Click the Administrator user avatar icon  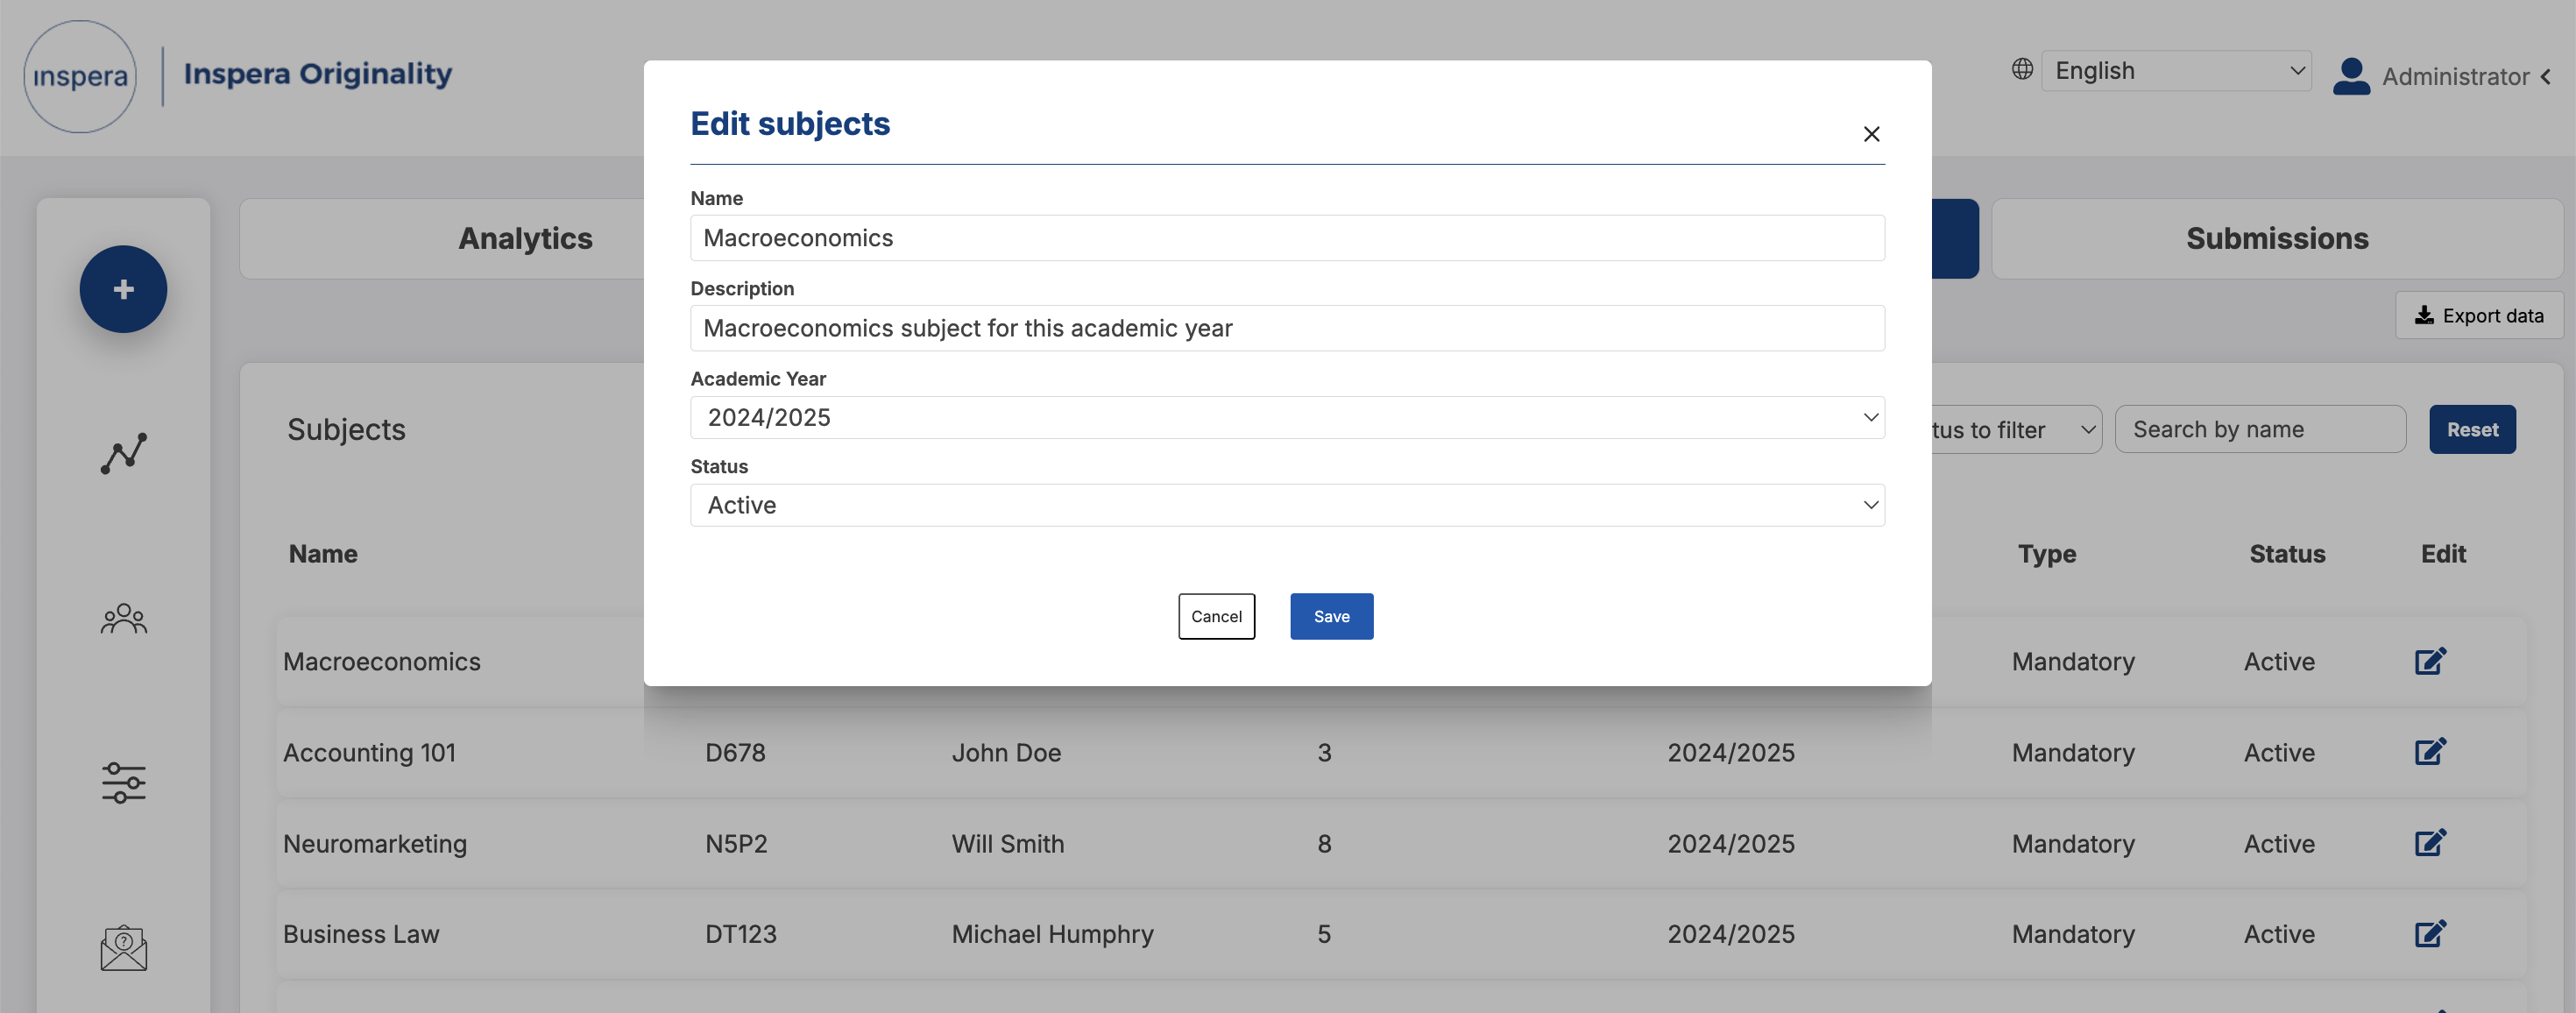tap(2351, 76)
